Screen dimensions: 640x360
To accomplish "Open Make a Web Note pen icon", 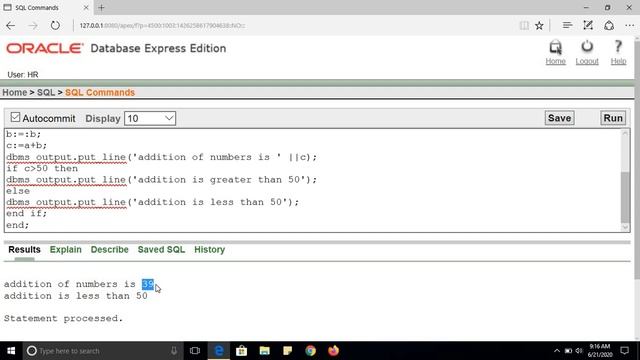I will tap(588, 25).
